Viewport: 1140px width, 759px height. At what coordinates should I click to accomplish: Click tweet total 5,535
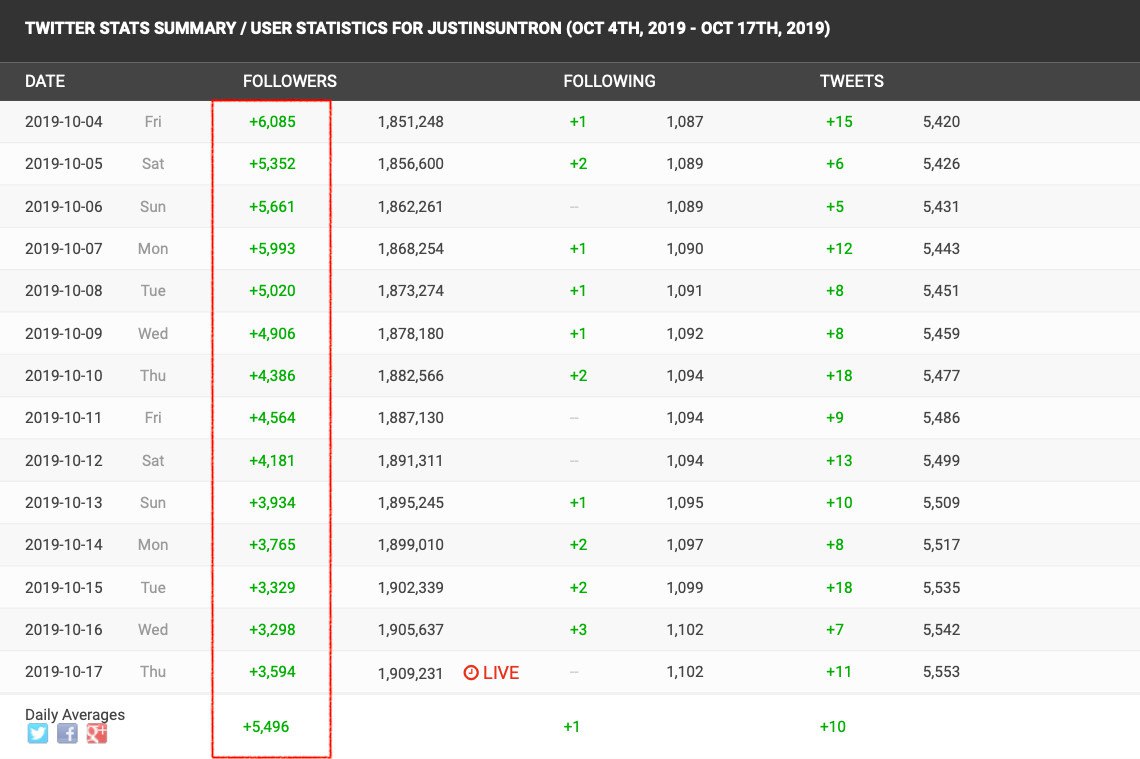tap(942, 587)
